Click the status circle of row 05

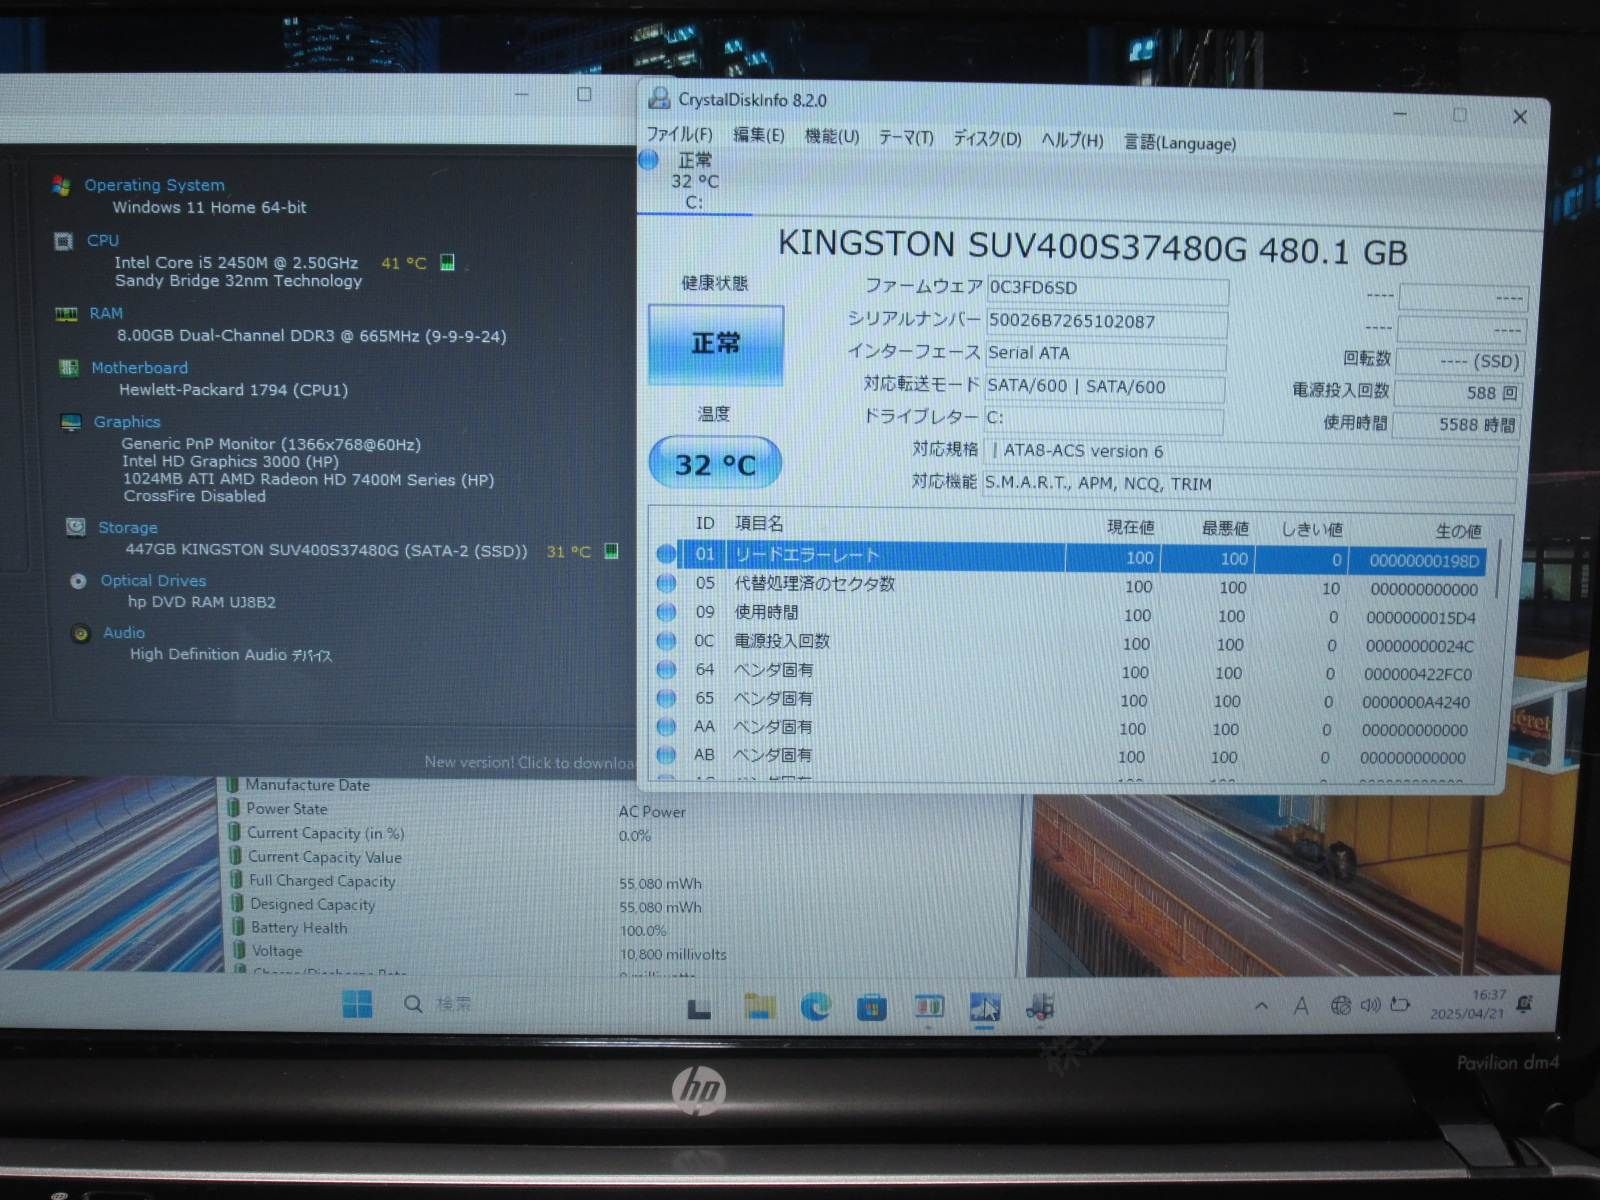coord(666,583)
